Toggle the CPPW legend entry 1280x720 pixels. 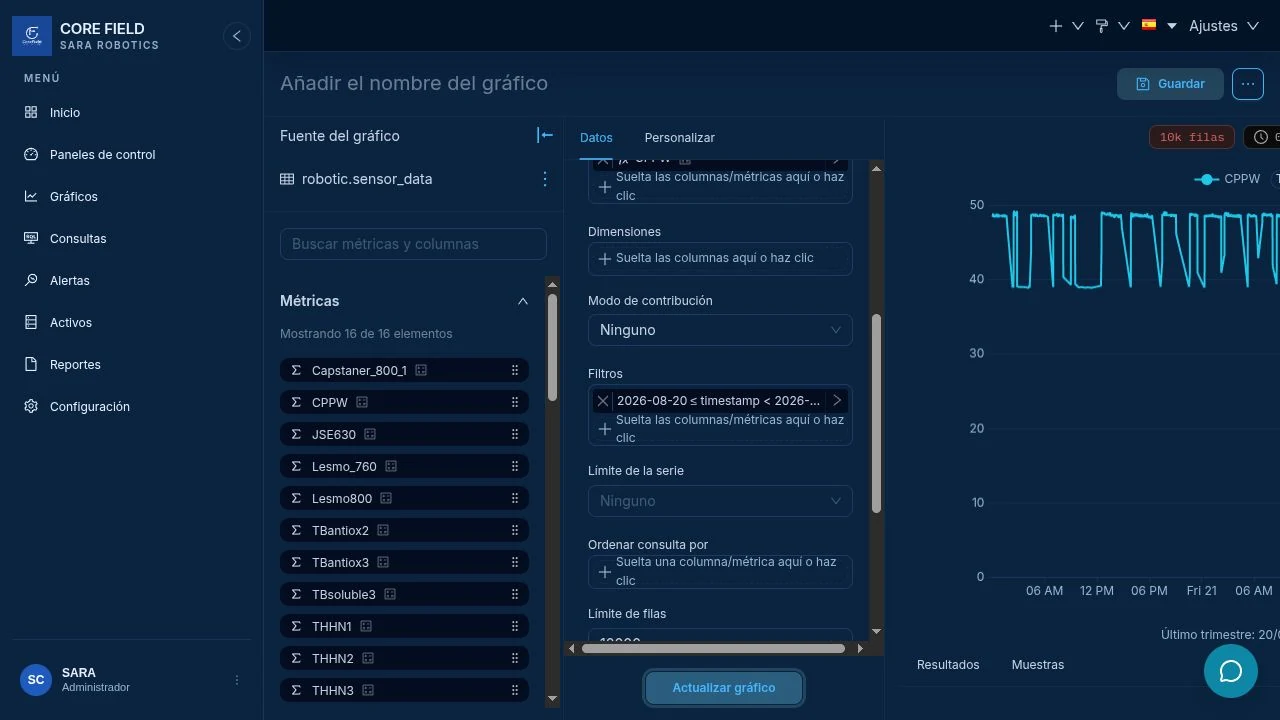click(x=1228, y=179)
